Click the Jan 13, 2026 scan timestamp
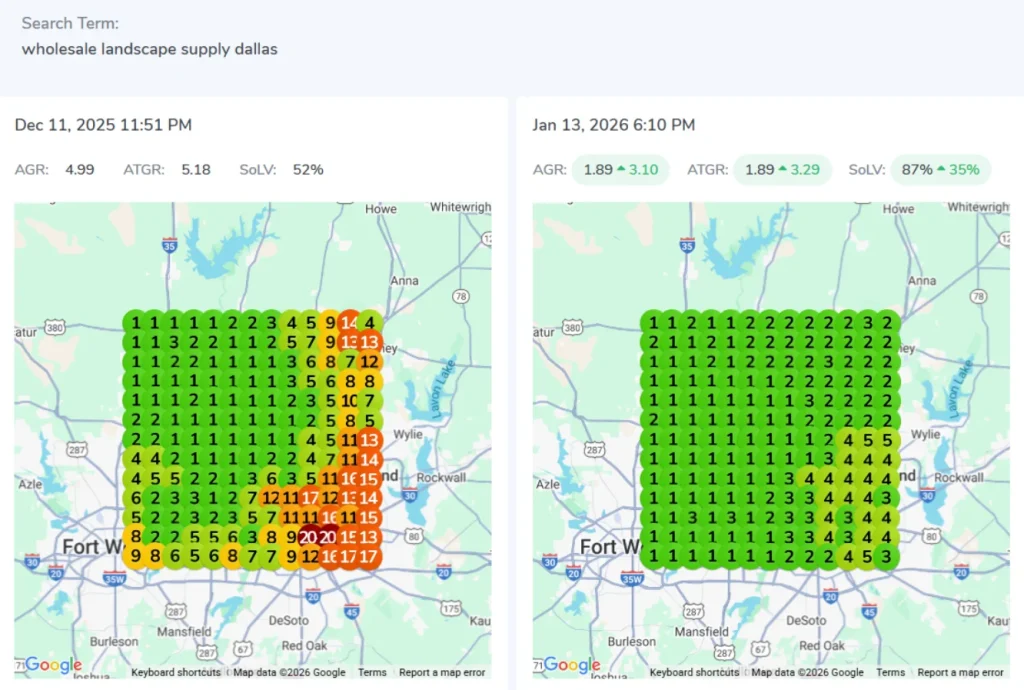Viewport: 1024px width, 690px height. tap(613, 125)
